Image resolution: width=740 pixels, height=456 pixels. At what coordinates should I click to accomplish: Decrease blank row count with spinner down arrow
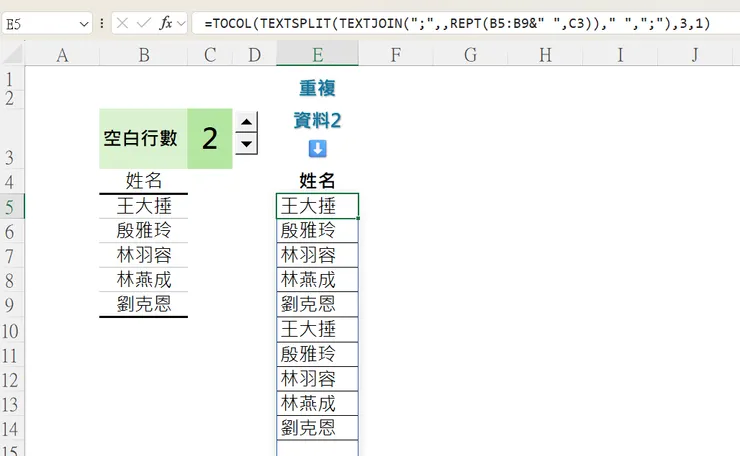(246, 144)
